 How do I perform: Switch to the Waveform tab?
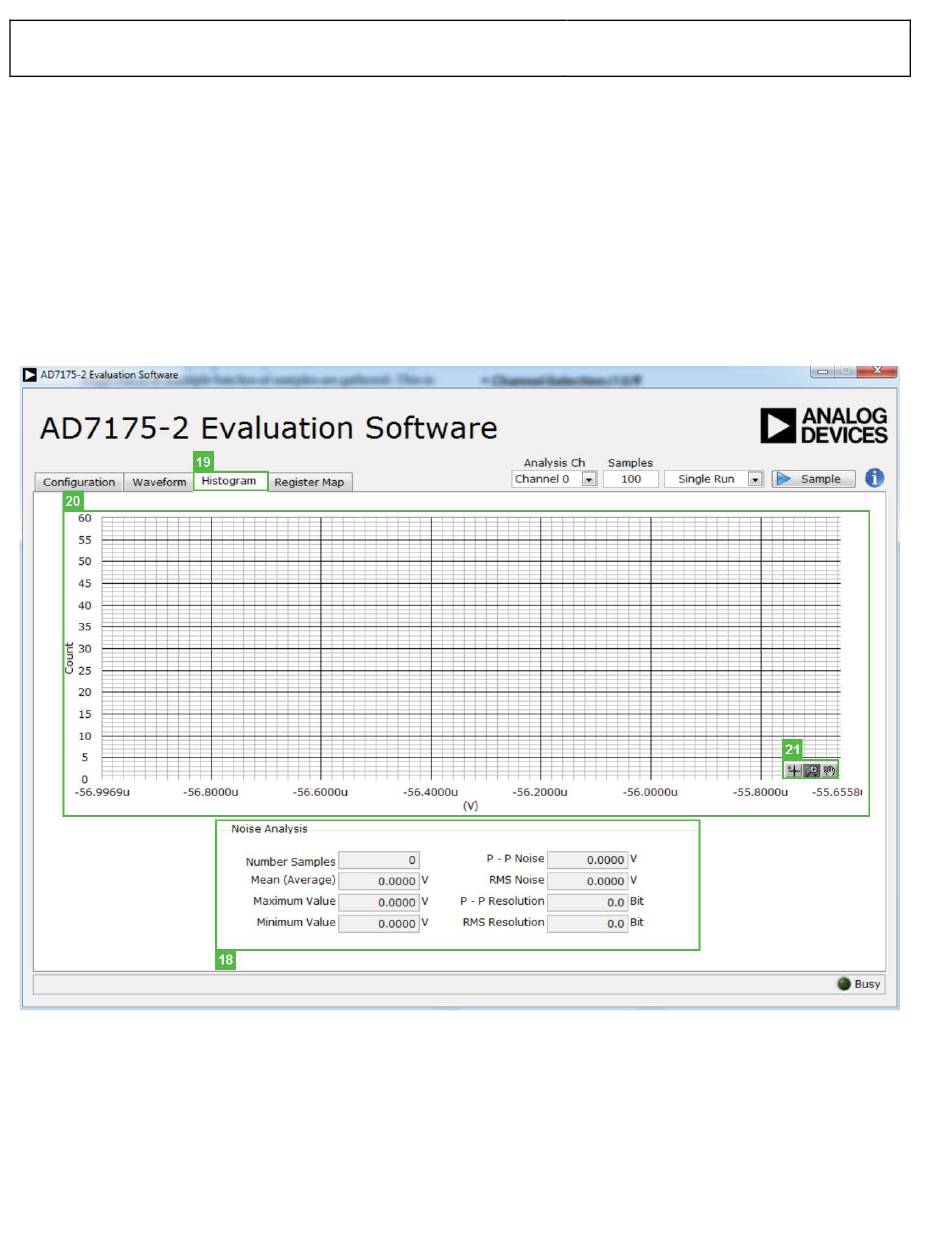pos(159,482)
